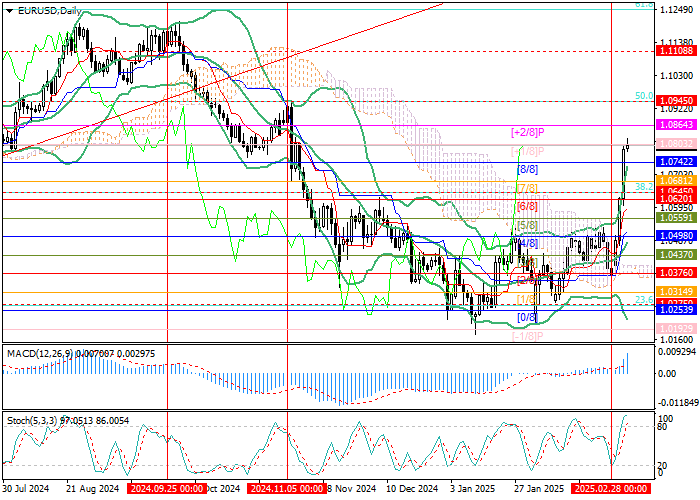
Task: Select the MACD(12,26,9) indicator label
Action: (x=40, y=354)
